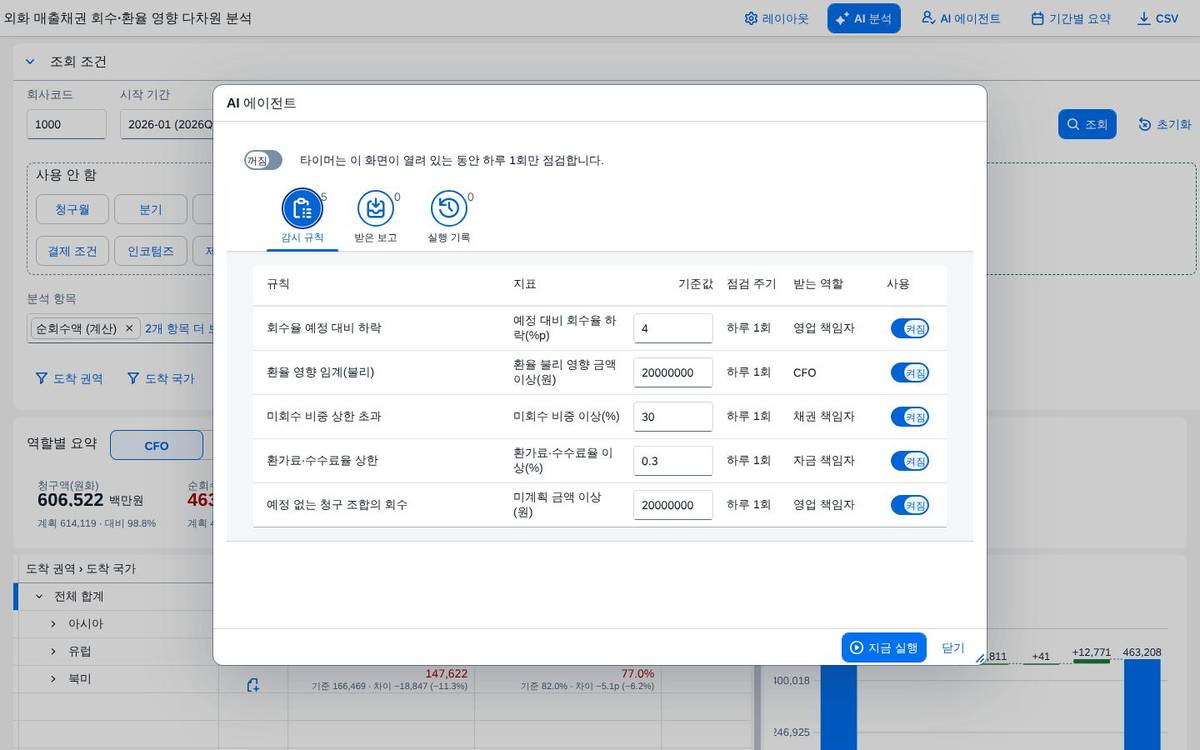Open the 받은 보고 inbox tab icon

click(x=376, y=208)
